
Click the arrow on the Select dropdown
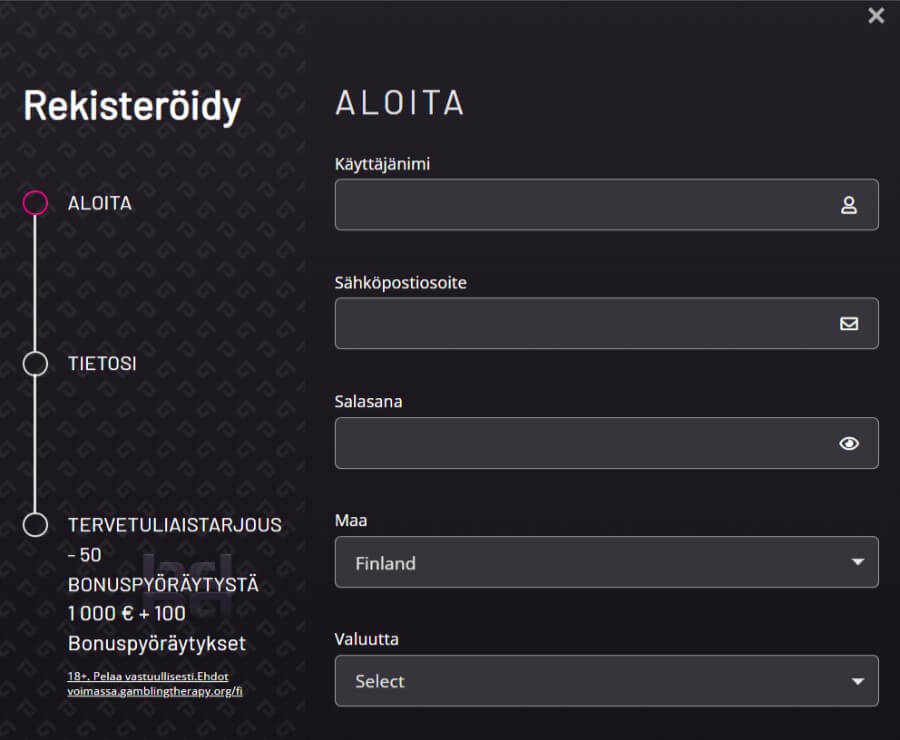click(x=857, y=681)
